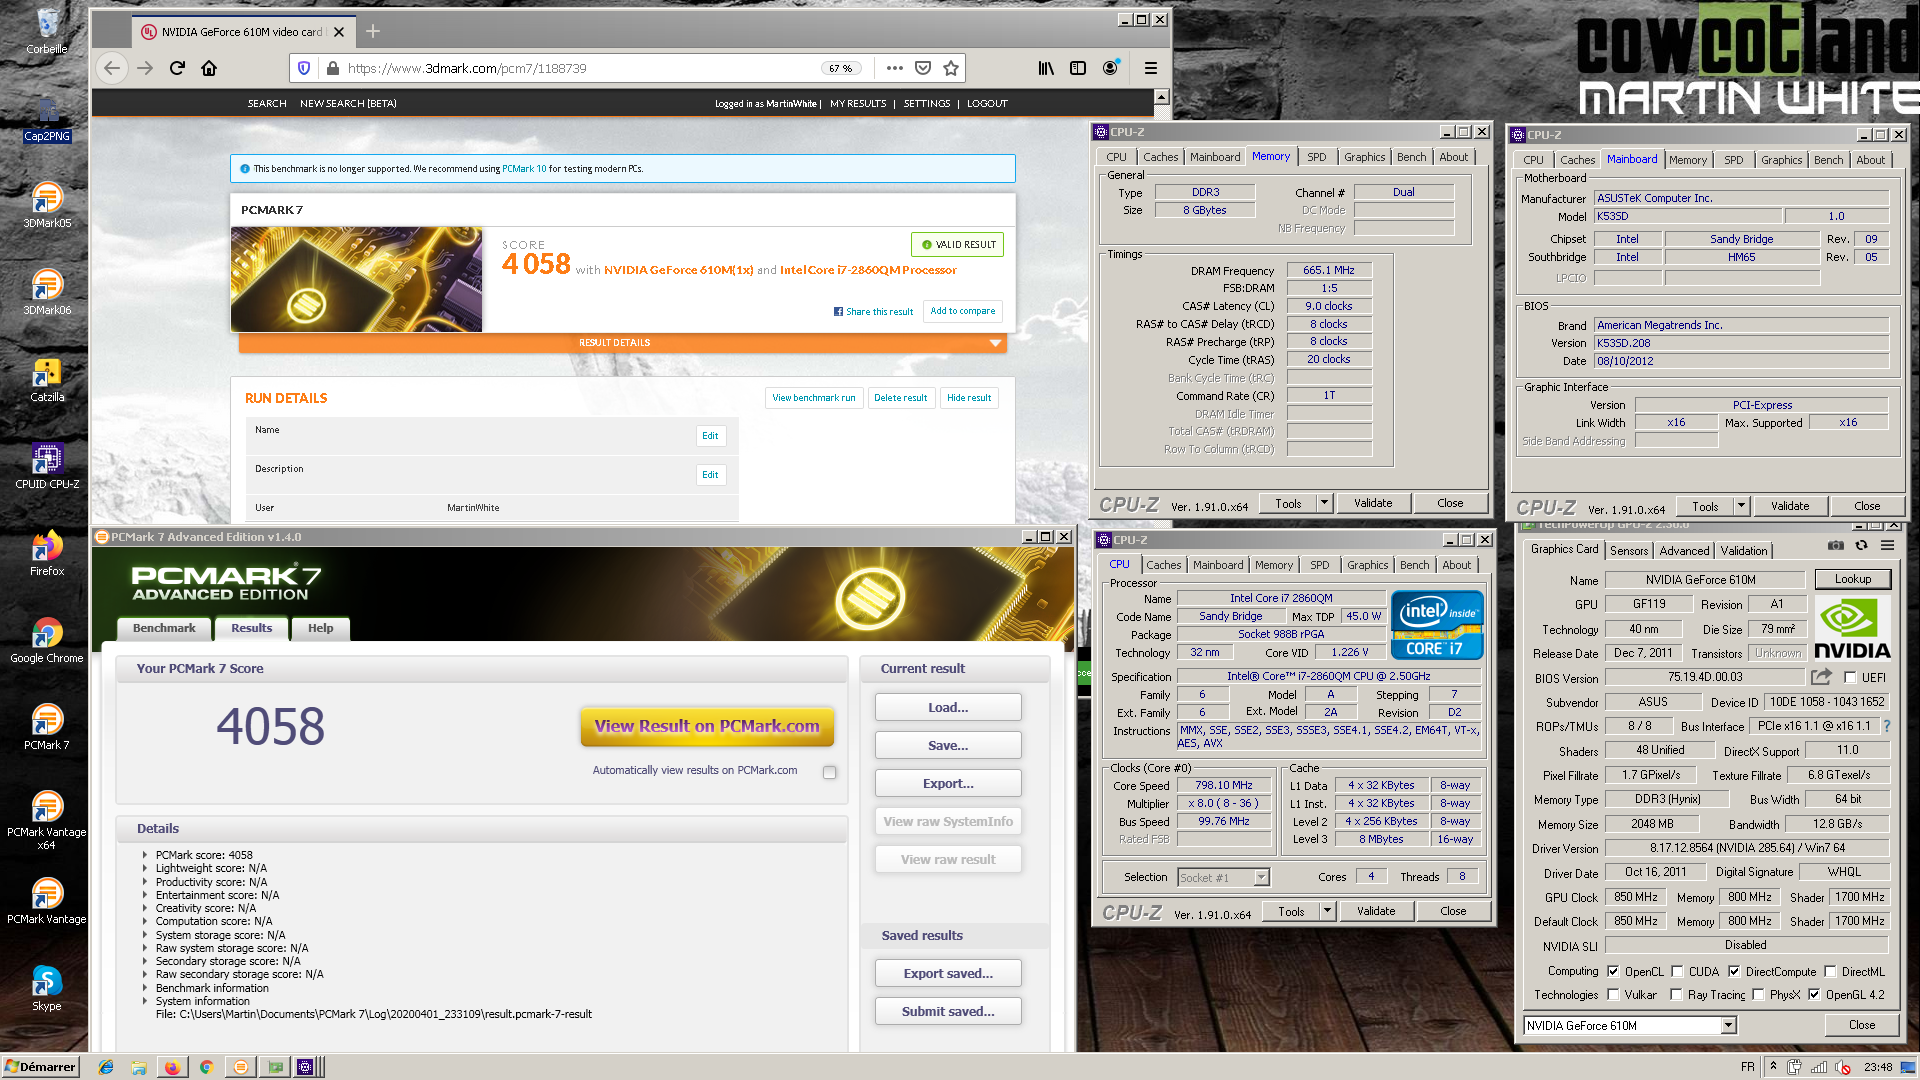
Task: Open Internet Explorer from the taskbar
Action: 106,1067
